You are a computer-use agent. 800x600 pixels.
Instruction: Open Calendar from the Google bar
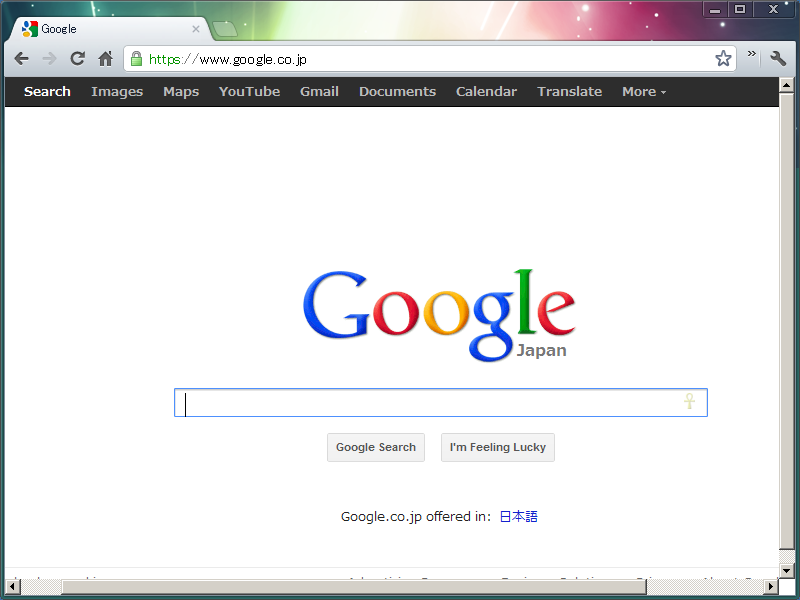tap(487, 92)
